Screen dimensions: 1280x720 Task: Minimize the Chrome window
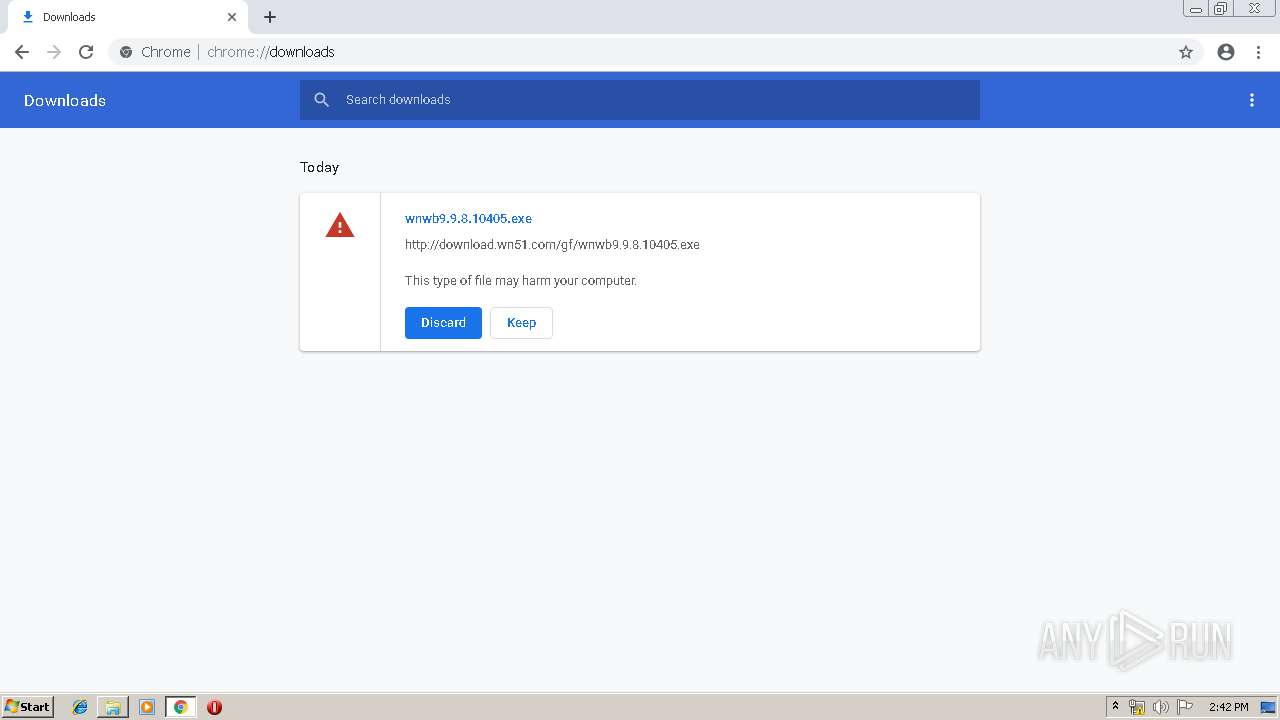[1195, 9]
